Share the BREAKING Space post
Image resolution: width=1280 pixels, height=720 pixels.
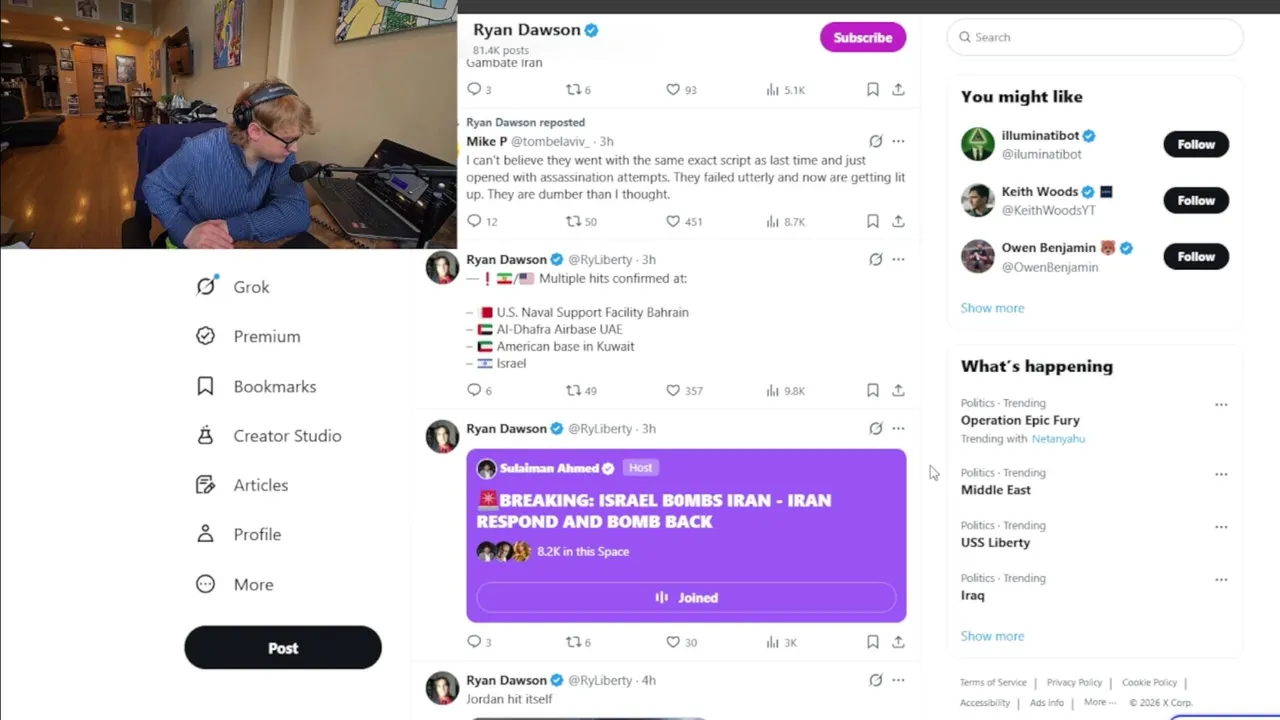[898, 642]
